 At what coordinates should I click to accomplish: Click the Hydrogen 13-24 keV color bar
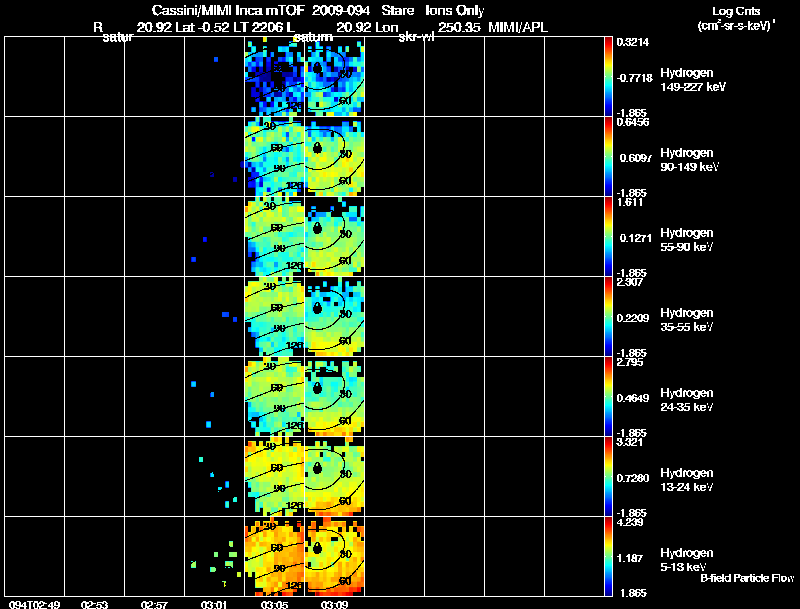point(608,477)
